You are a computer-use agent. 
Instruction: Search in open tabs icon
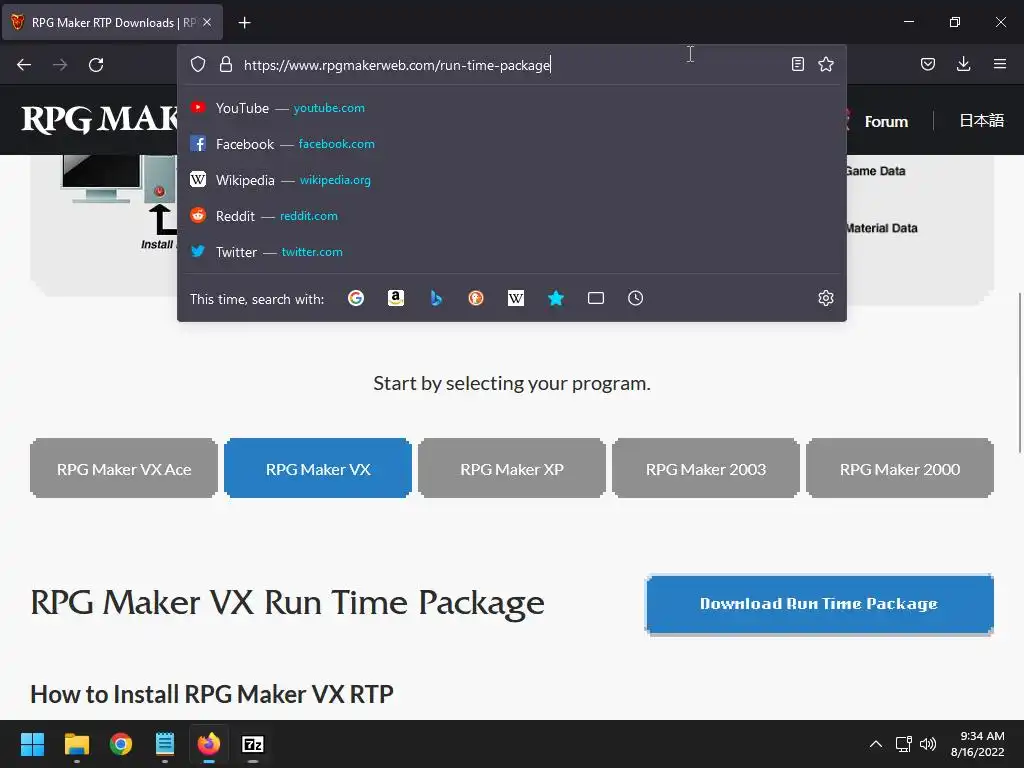[596, 298]
